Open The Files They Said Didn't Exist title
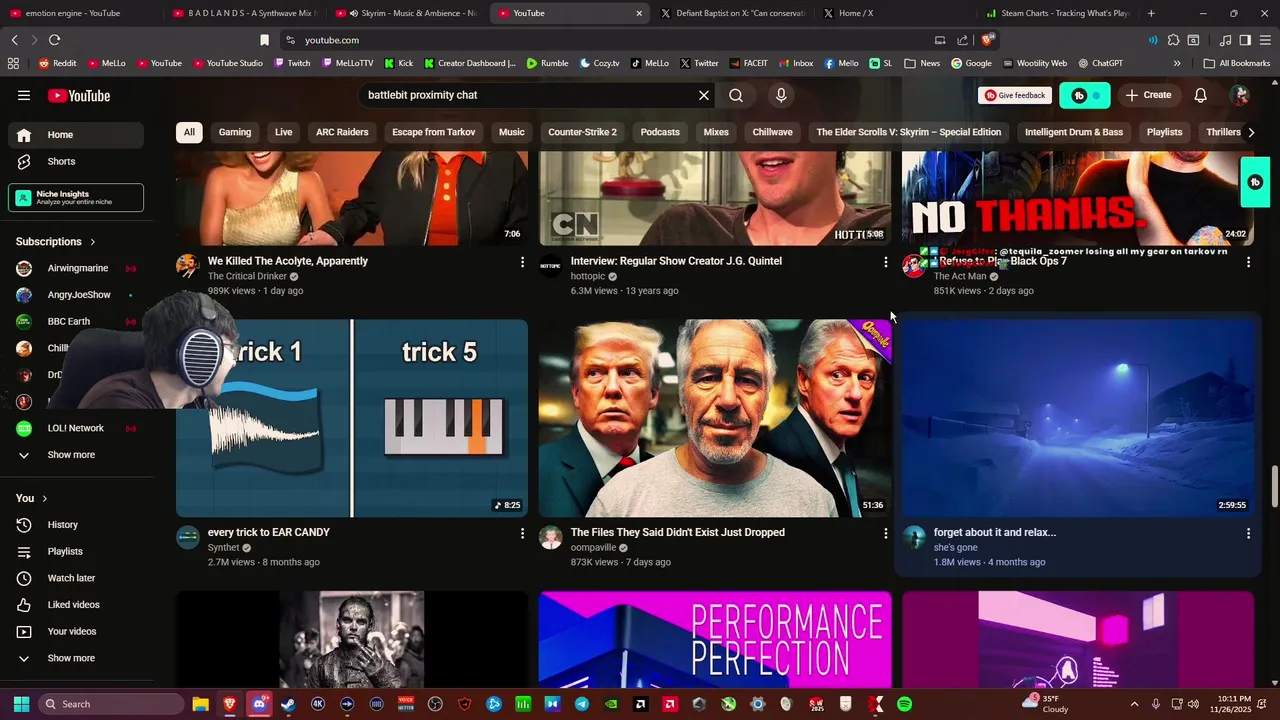Viewport: 1280px width, 720px height. tap(677, 532)
